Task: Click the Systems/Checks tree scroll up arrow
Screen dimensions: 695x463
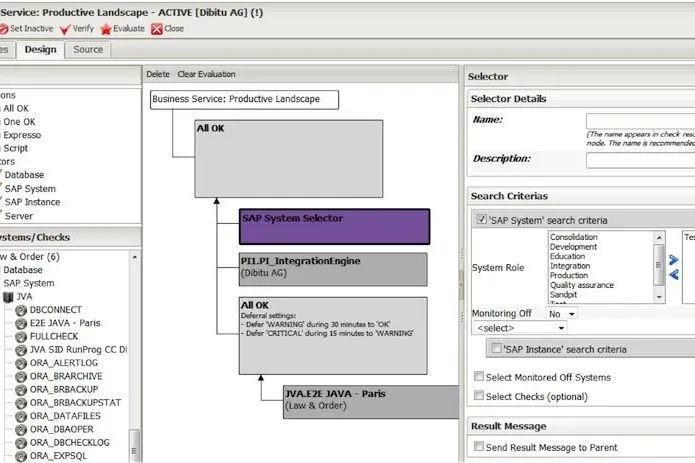Action: (134, 257)
